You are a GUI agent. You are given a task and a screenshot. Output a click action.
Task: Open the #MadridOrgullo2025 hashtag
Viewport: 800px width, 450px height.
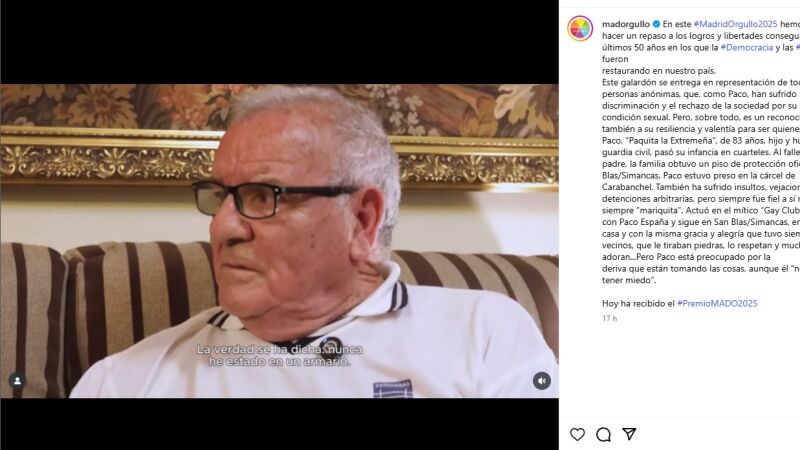[x=735, y=24]
